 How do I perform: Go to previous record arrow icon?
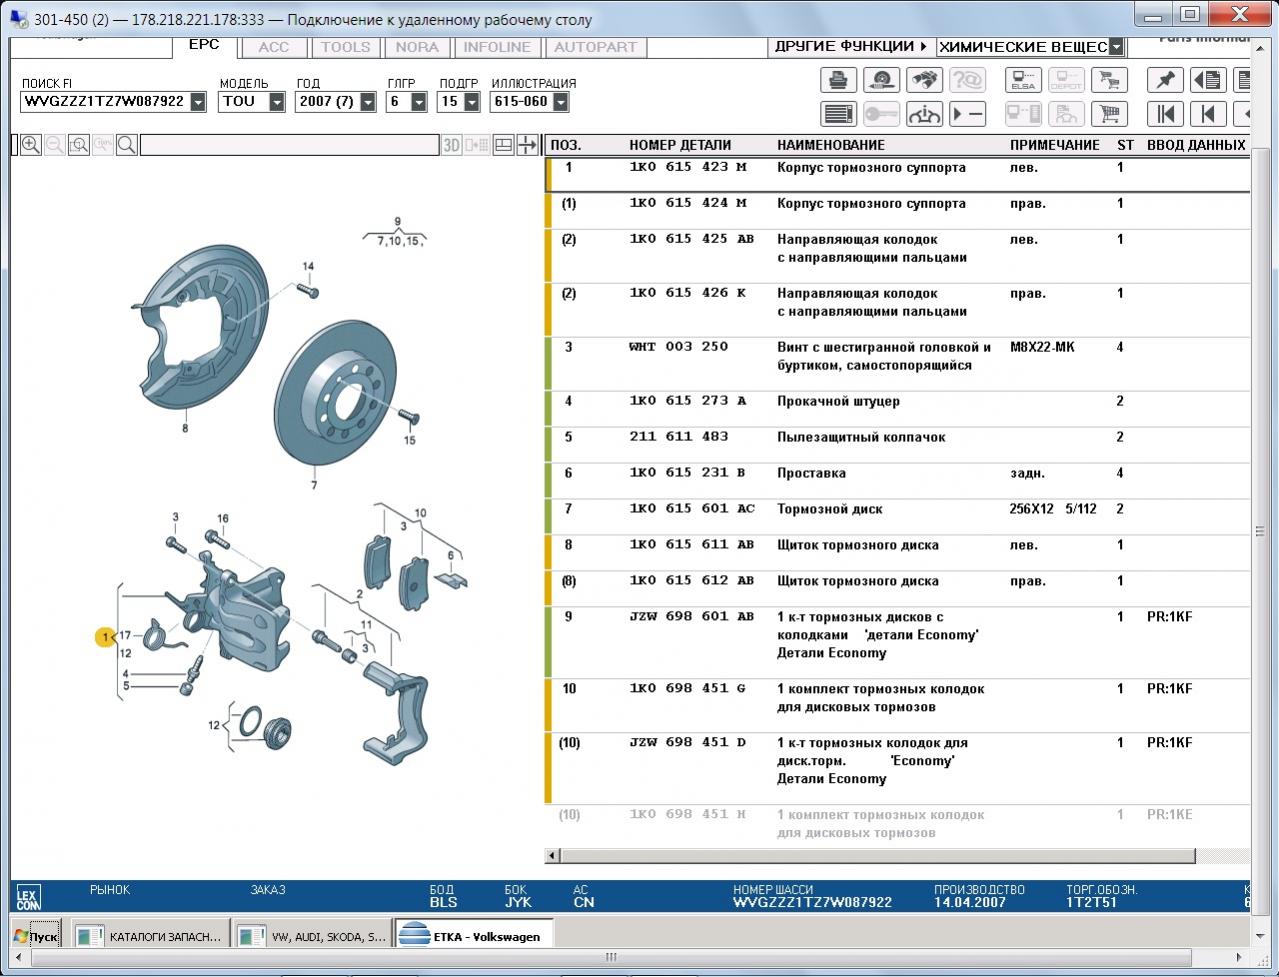1208,114
